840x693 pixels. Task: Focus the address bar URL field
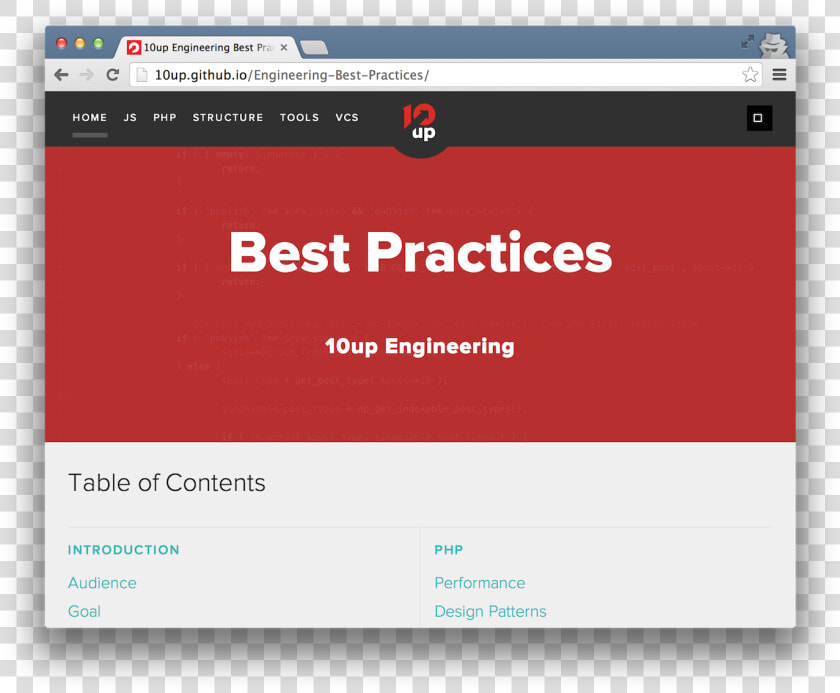click(445, 75)
